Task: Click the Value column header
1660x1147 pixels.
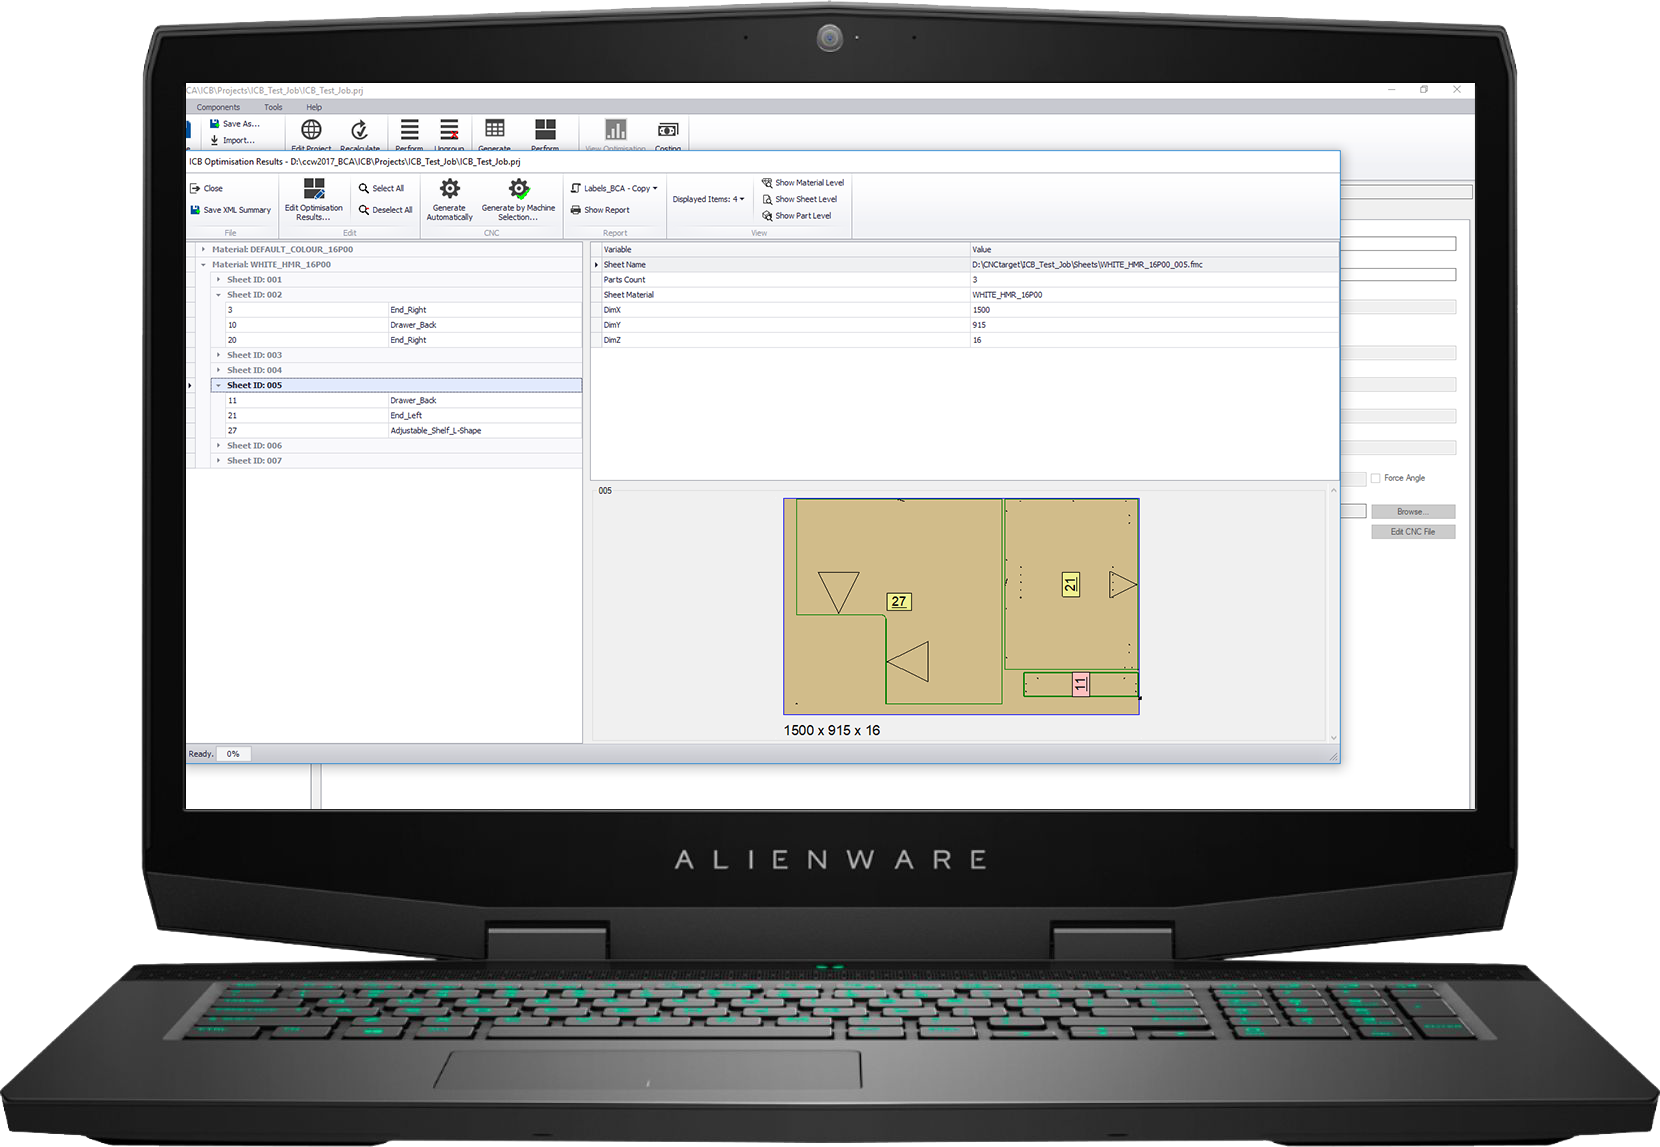Action: [1154, 250]
